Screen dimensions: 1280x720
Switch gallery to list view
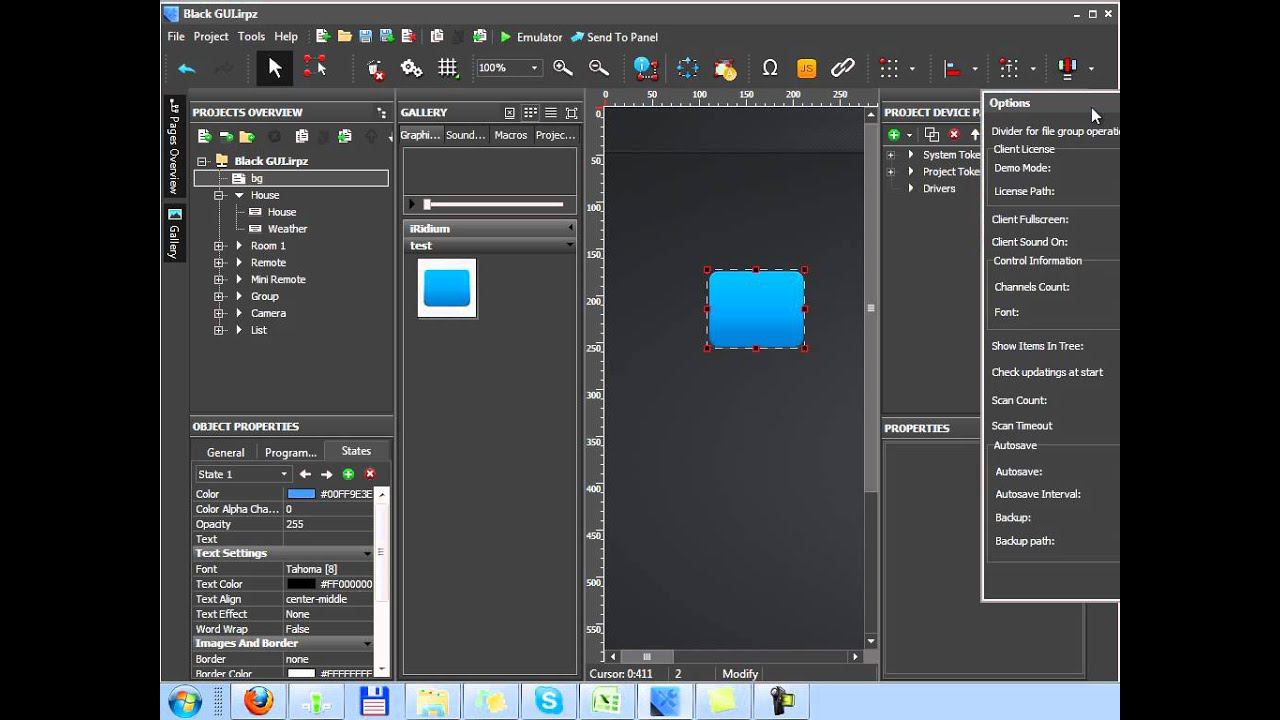coord(551,113)
